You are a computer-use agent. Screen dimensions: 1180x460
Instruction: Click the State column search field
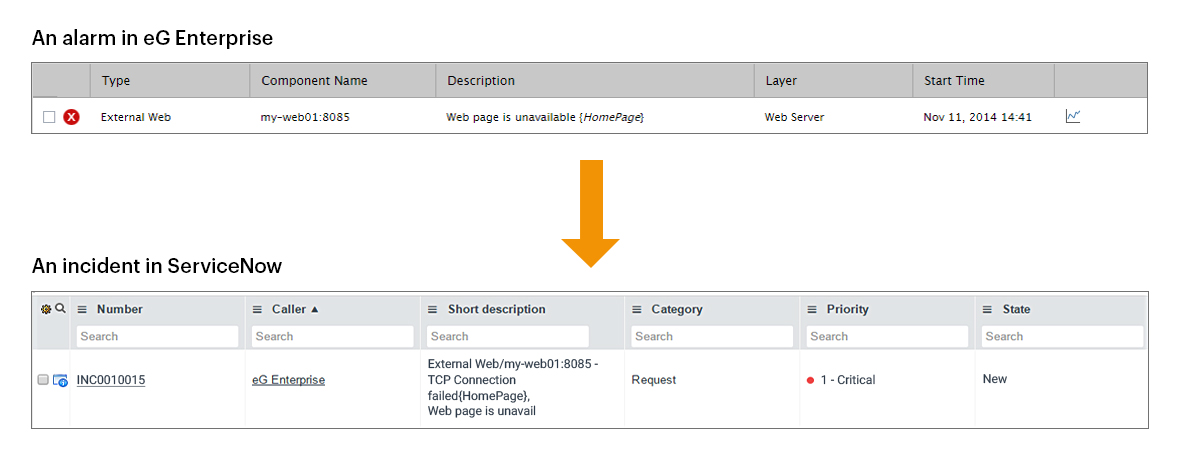(x=1063, y=337)
